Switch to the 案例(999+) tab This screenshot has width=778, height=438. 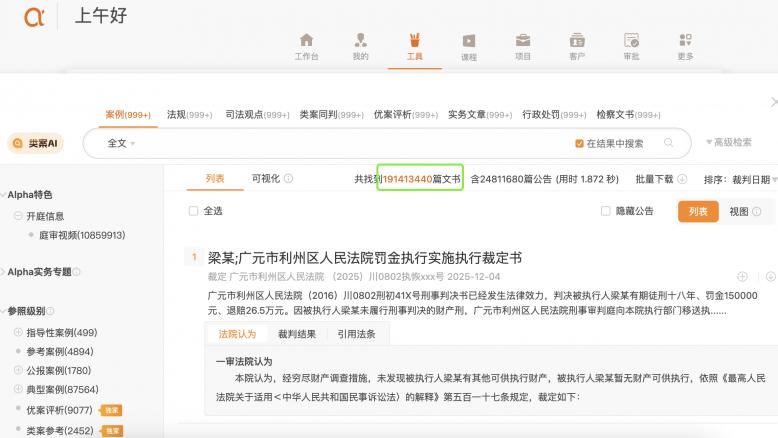pos(128,115)
